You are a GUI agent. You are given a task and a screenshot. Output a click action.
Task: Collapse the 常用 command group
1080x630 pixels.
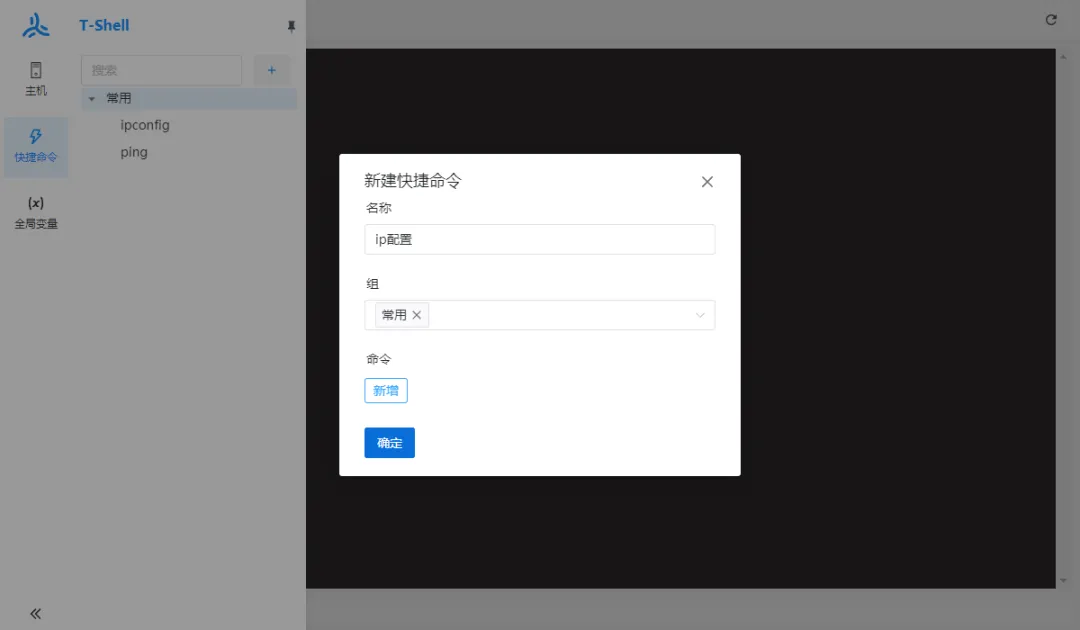tap(91, 98)
